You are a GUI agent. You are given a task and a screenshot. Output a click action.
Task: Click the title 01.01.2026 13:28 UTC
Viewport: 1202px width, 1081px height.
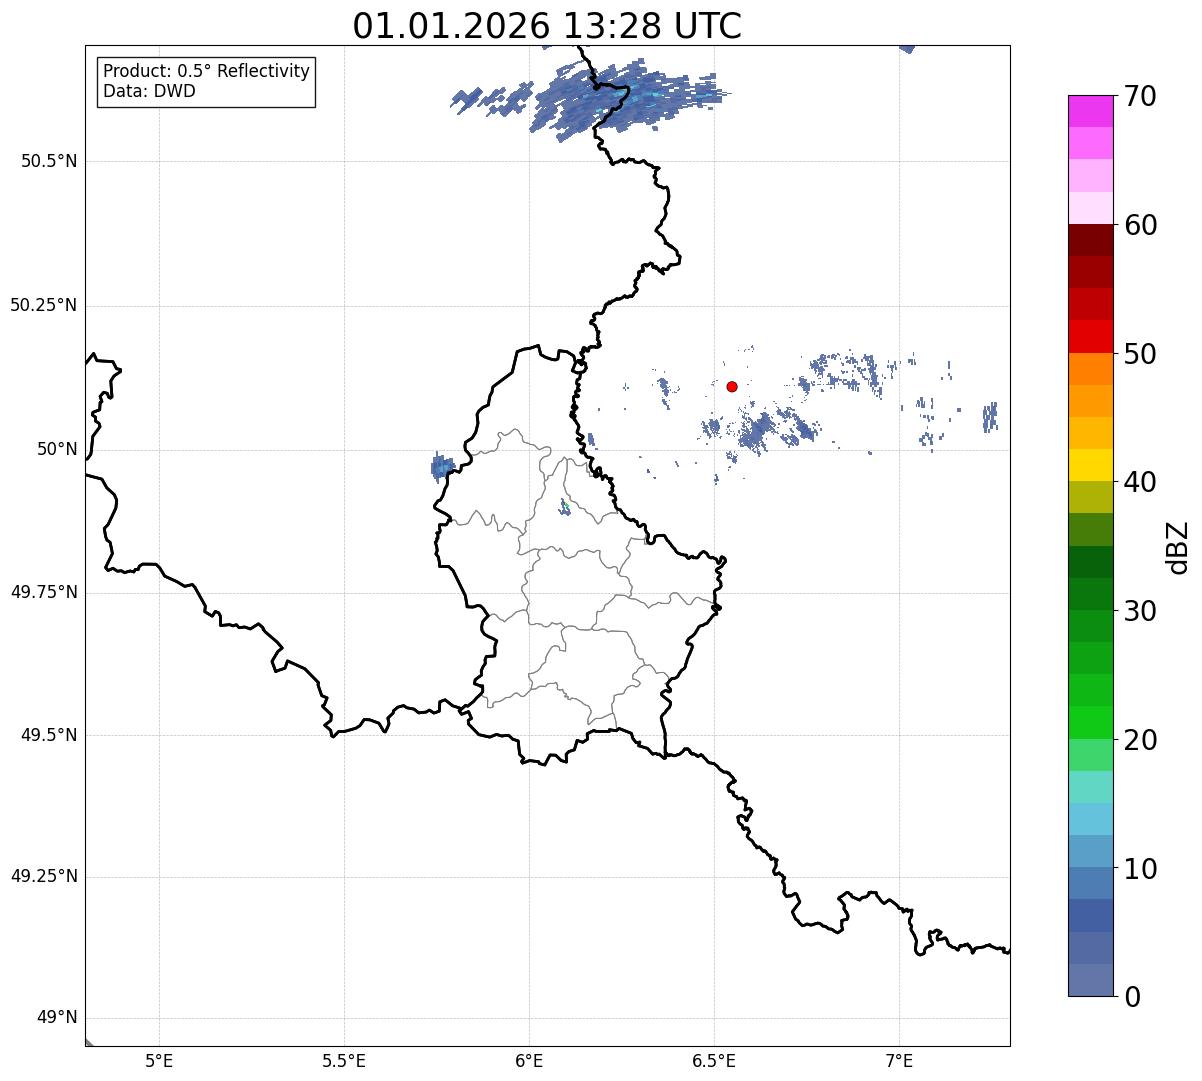tap(547, 26)
